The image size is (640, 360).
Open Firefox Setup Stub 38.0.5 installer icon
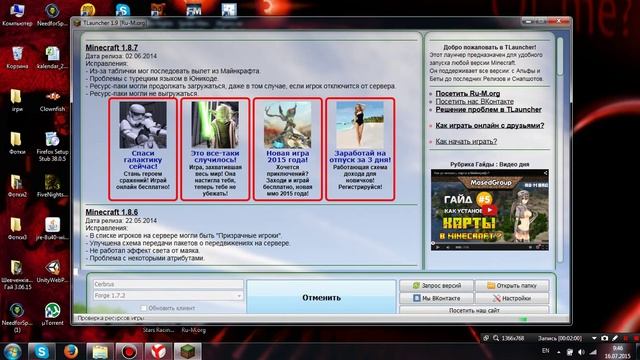coord(52,146)
